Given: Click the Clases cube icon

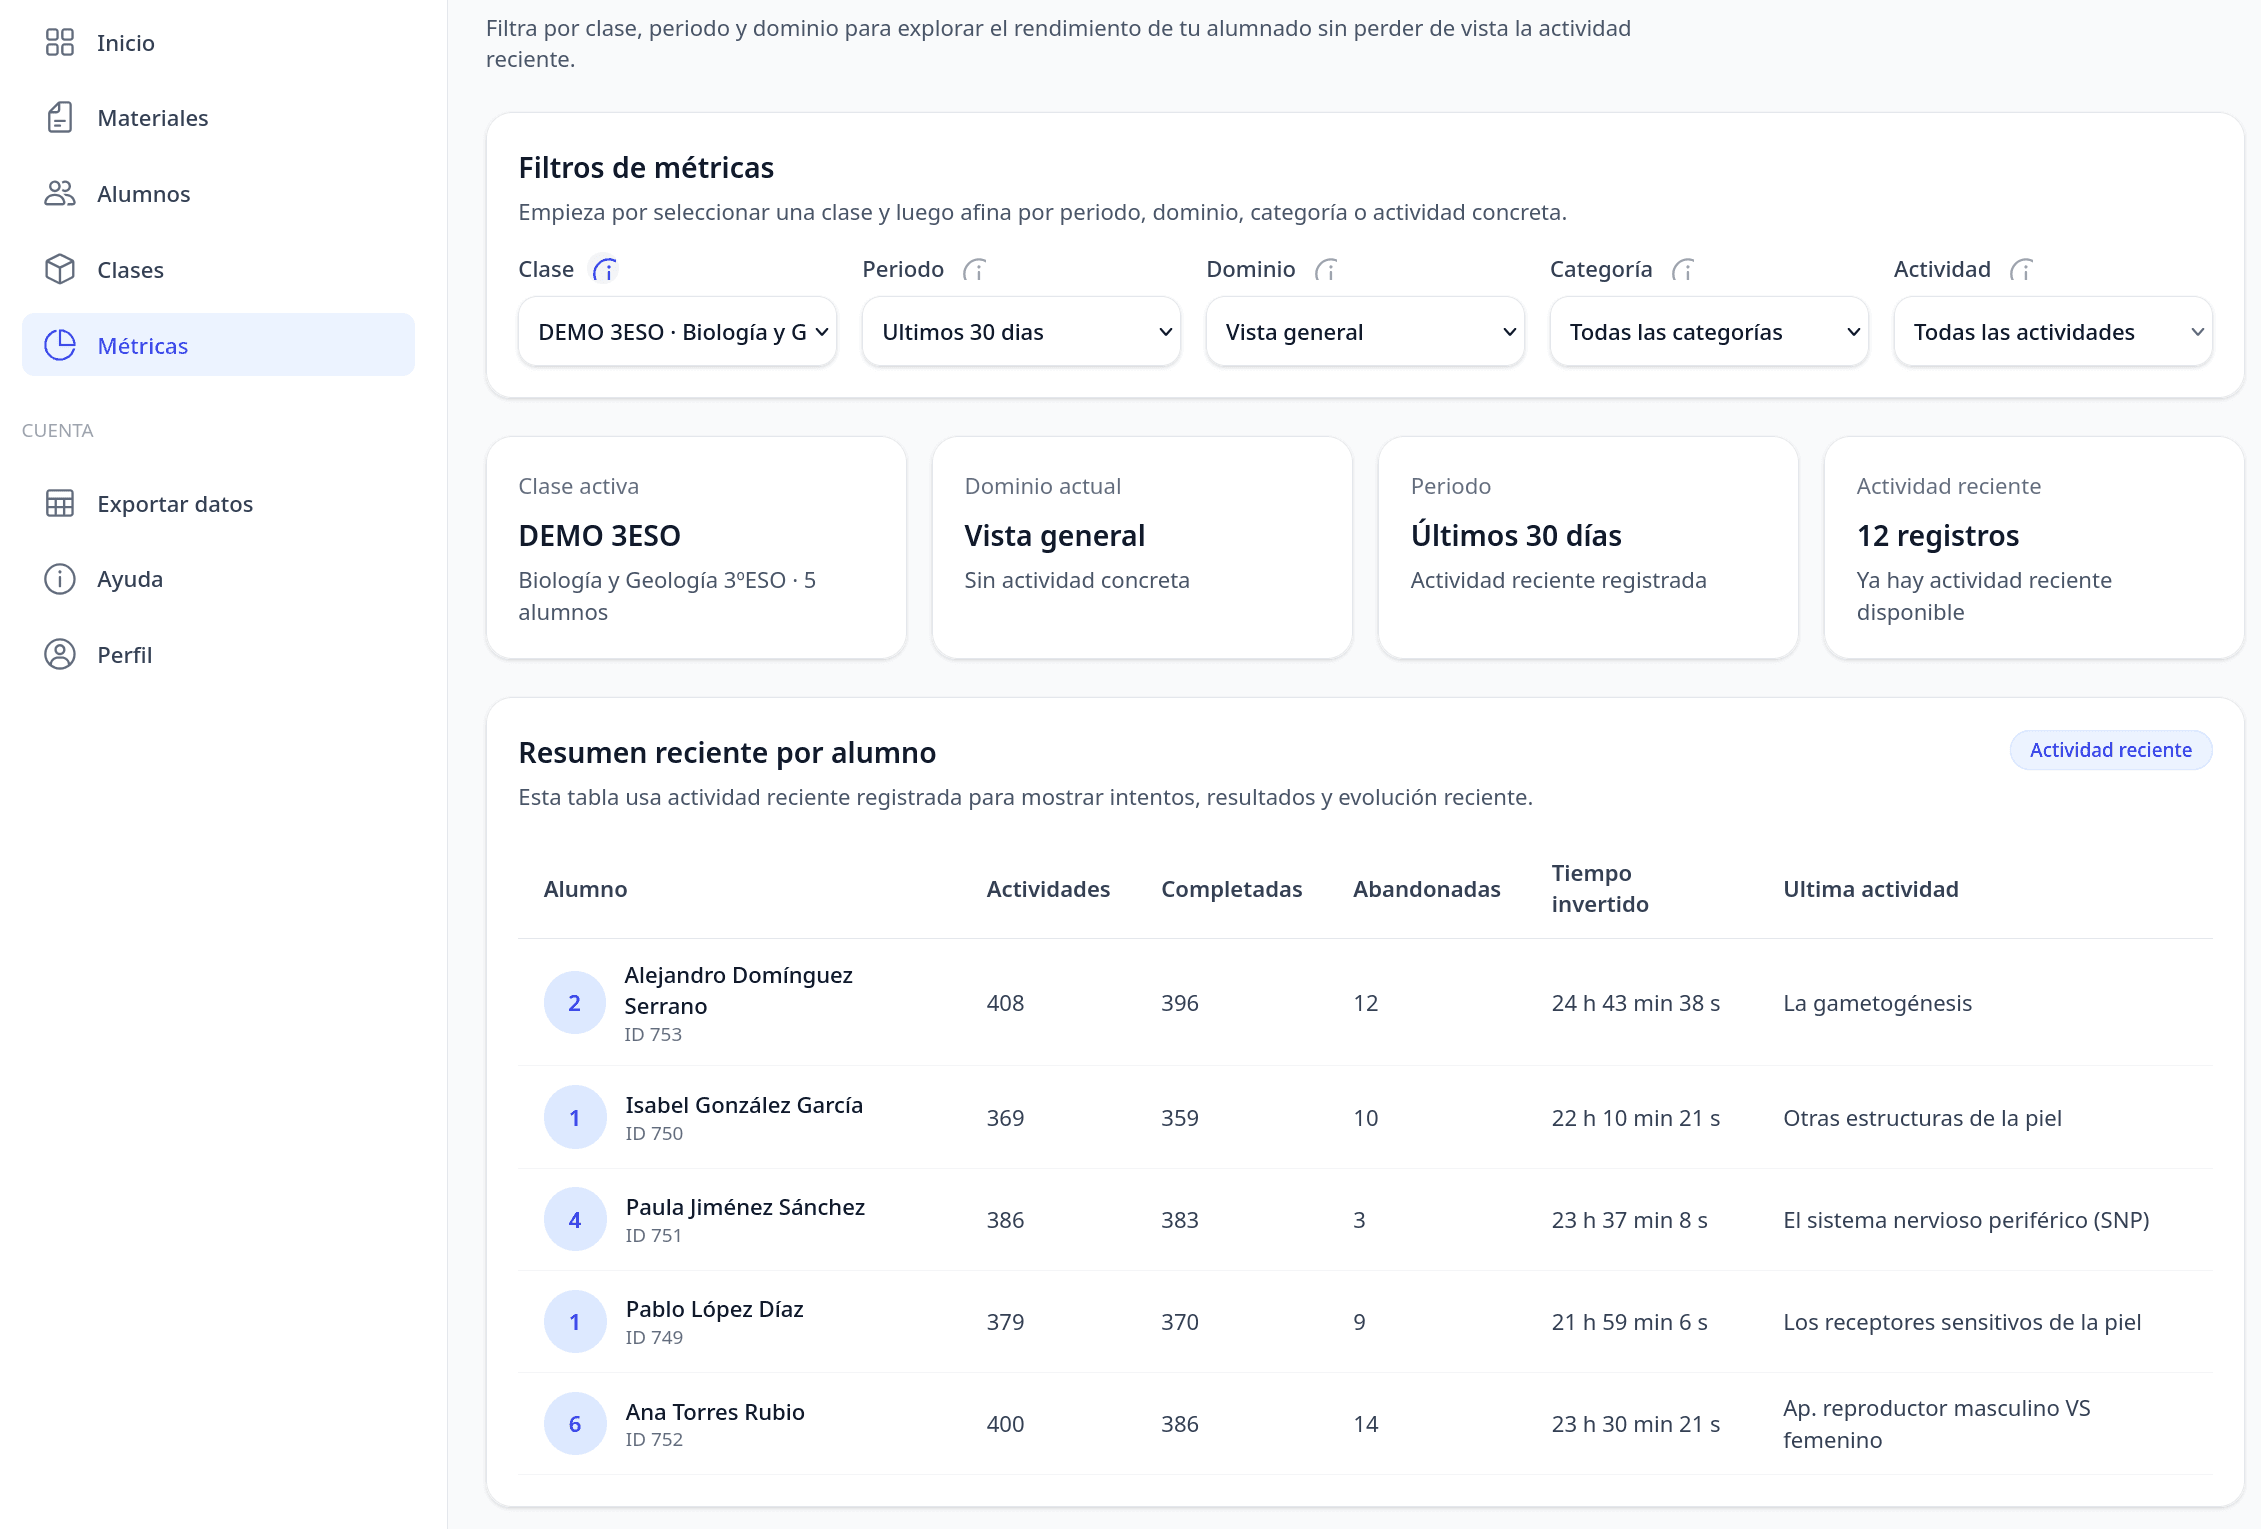Looking at the screenshot, I should 60,270.
